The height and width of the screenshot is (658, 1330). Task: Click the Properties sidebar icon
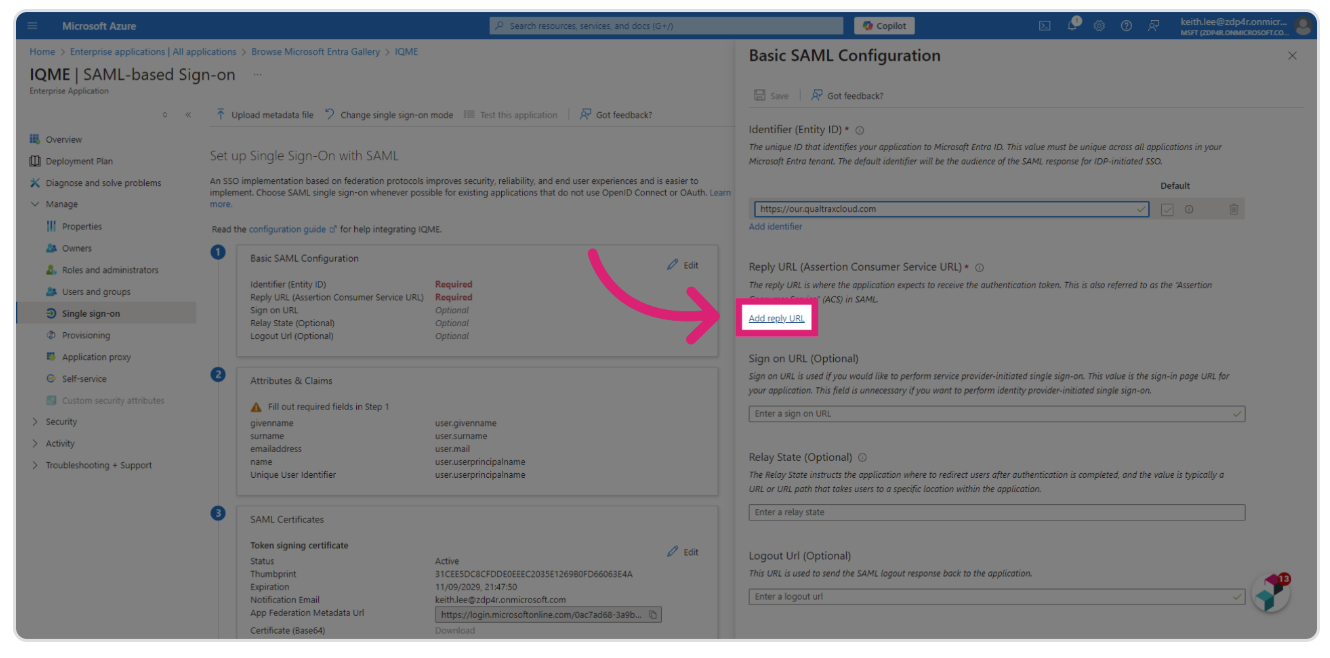[x=51, y=226]
